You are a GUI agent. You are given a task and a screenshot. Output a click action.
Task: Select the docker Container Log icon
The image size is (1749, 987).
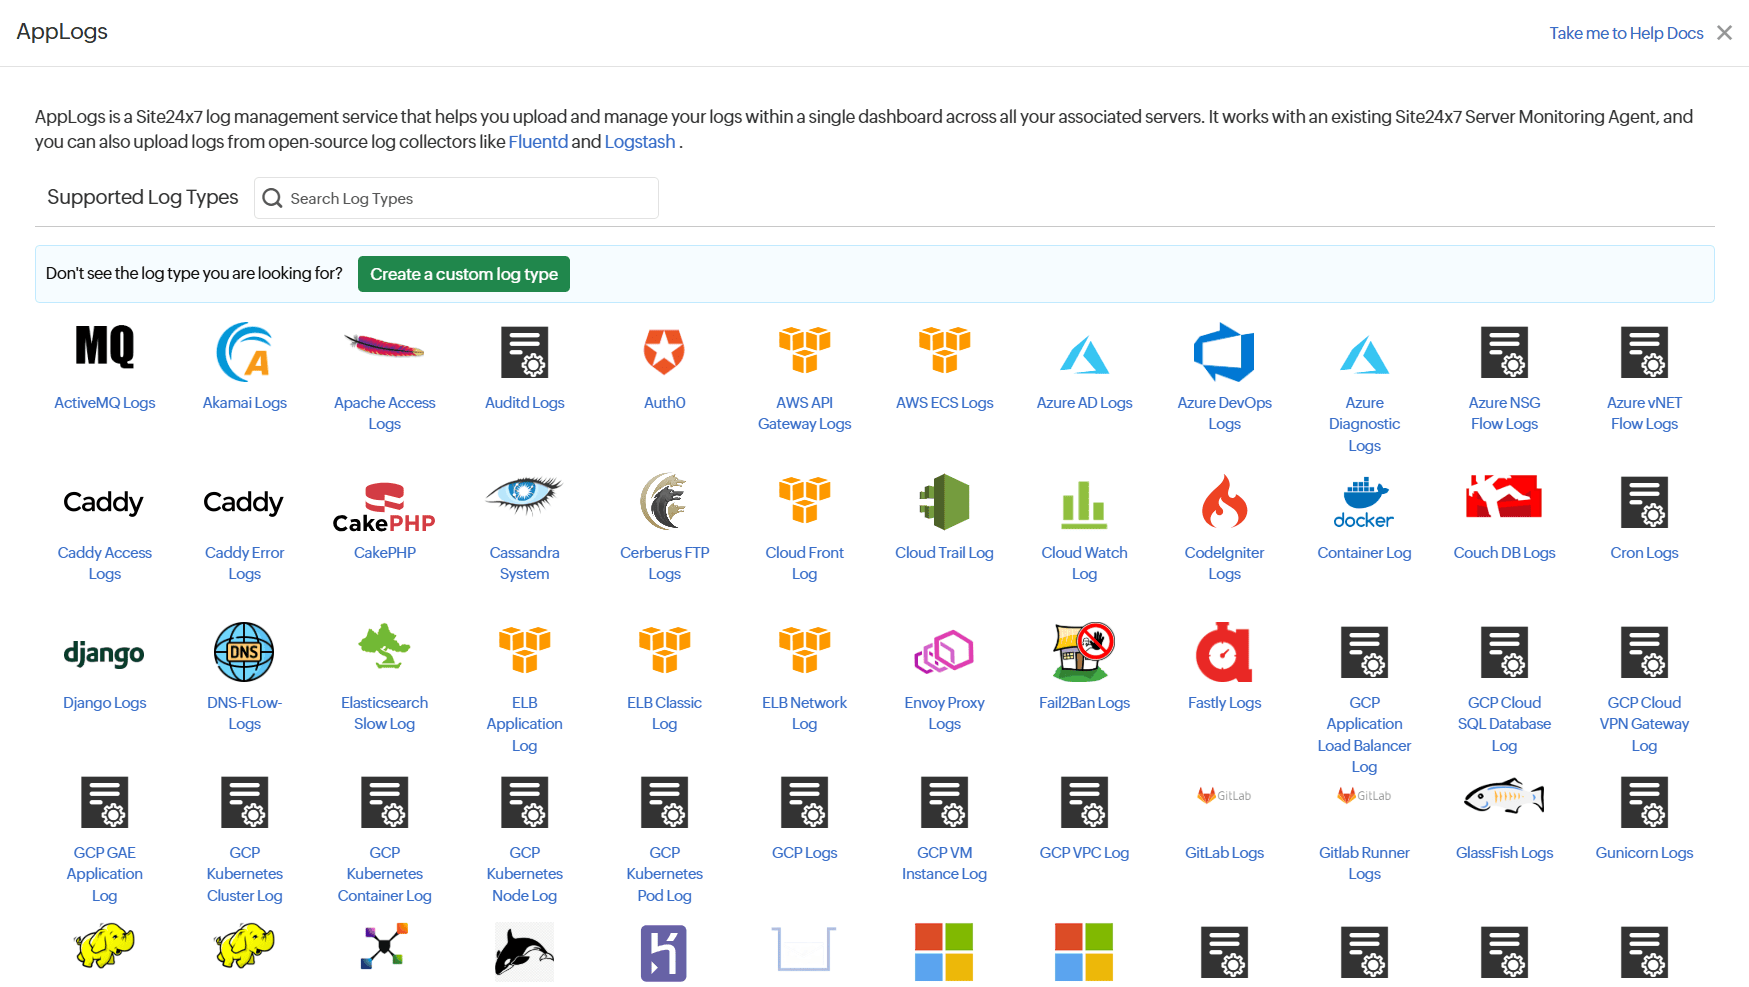point(1364,502)
